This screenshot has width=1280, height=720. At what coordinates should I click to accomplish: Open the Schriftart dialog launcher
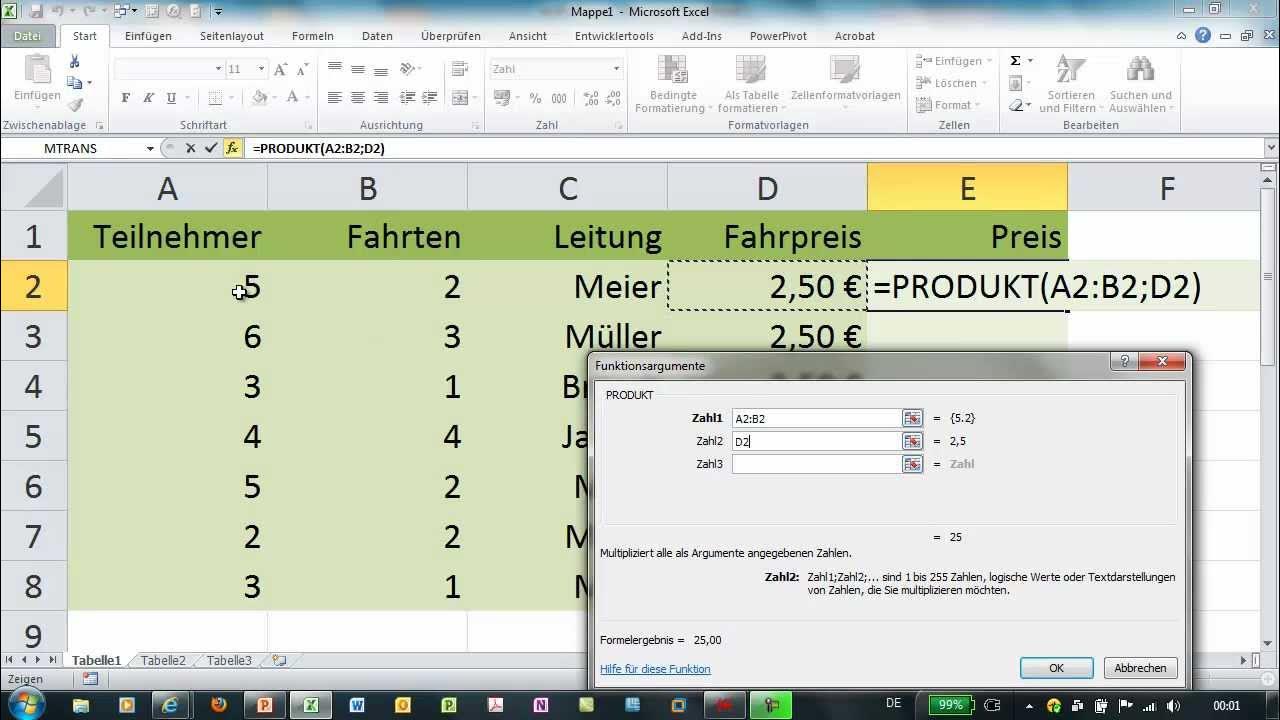310,126
